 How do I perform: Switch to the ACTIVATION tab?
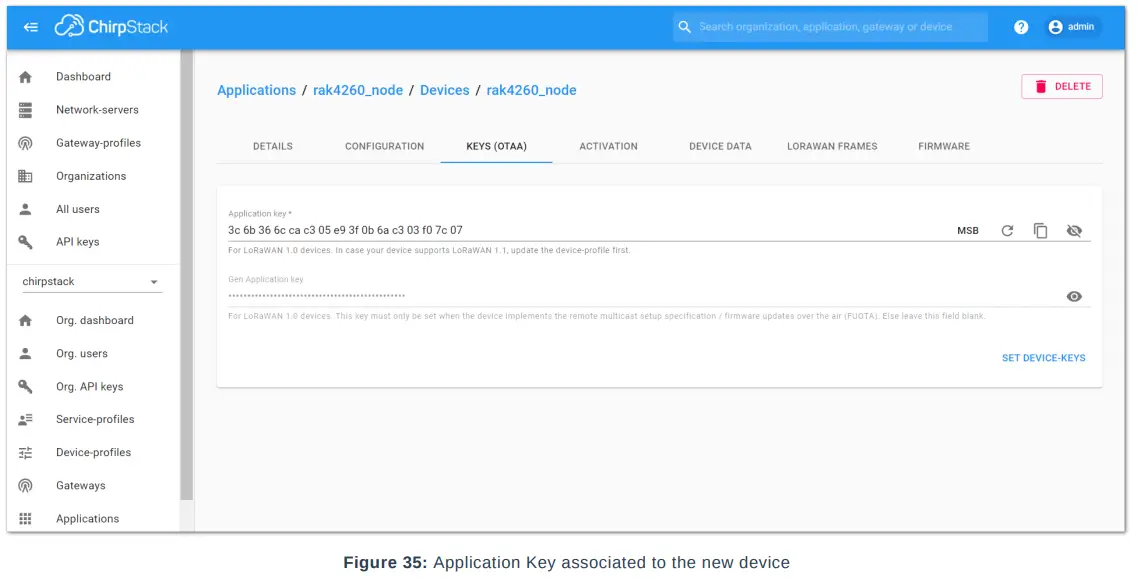608,146
